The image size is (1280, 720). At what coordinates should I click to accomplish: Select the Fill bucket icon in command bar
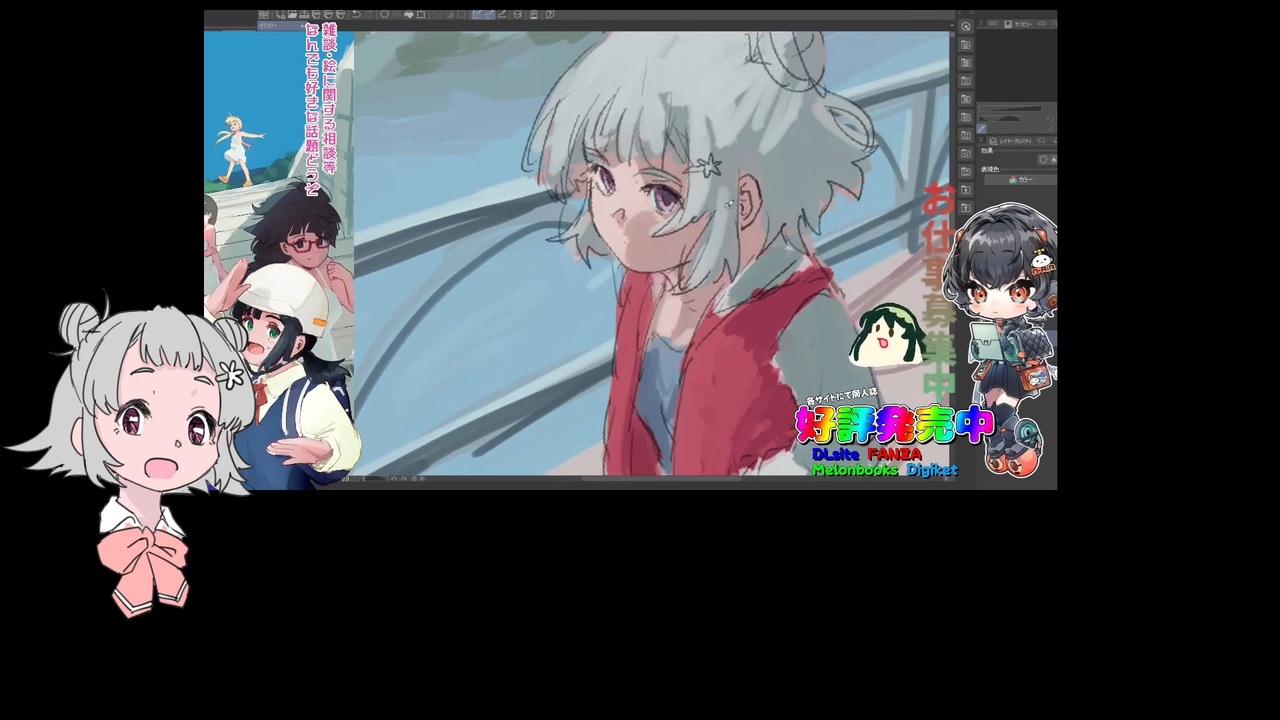[x=409, y=15]
